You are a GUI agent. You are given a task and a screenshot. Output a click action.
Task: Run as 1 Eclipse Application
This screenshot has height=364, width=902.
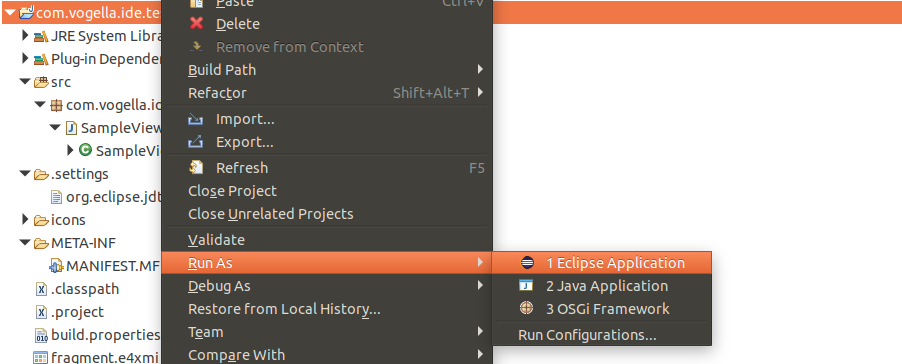(602, 263)
